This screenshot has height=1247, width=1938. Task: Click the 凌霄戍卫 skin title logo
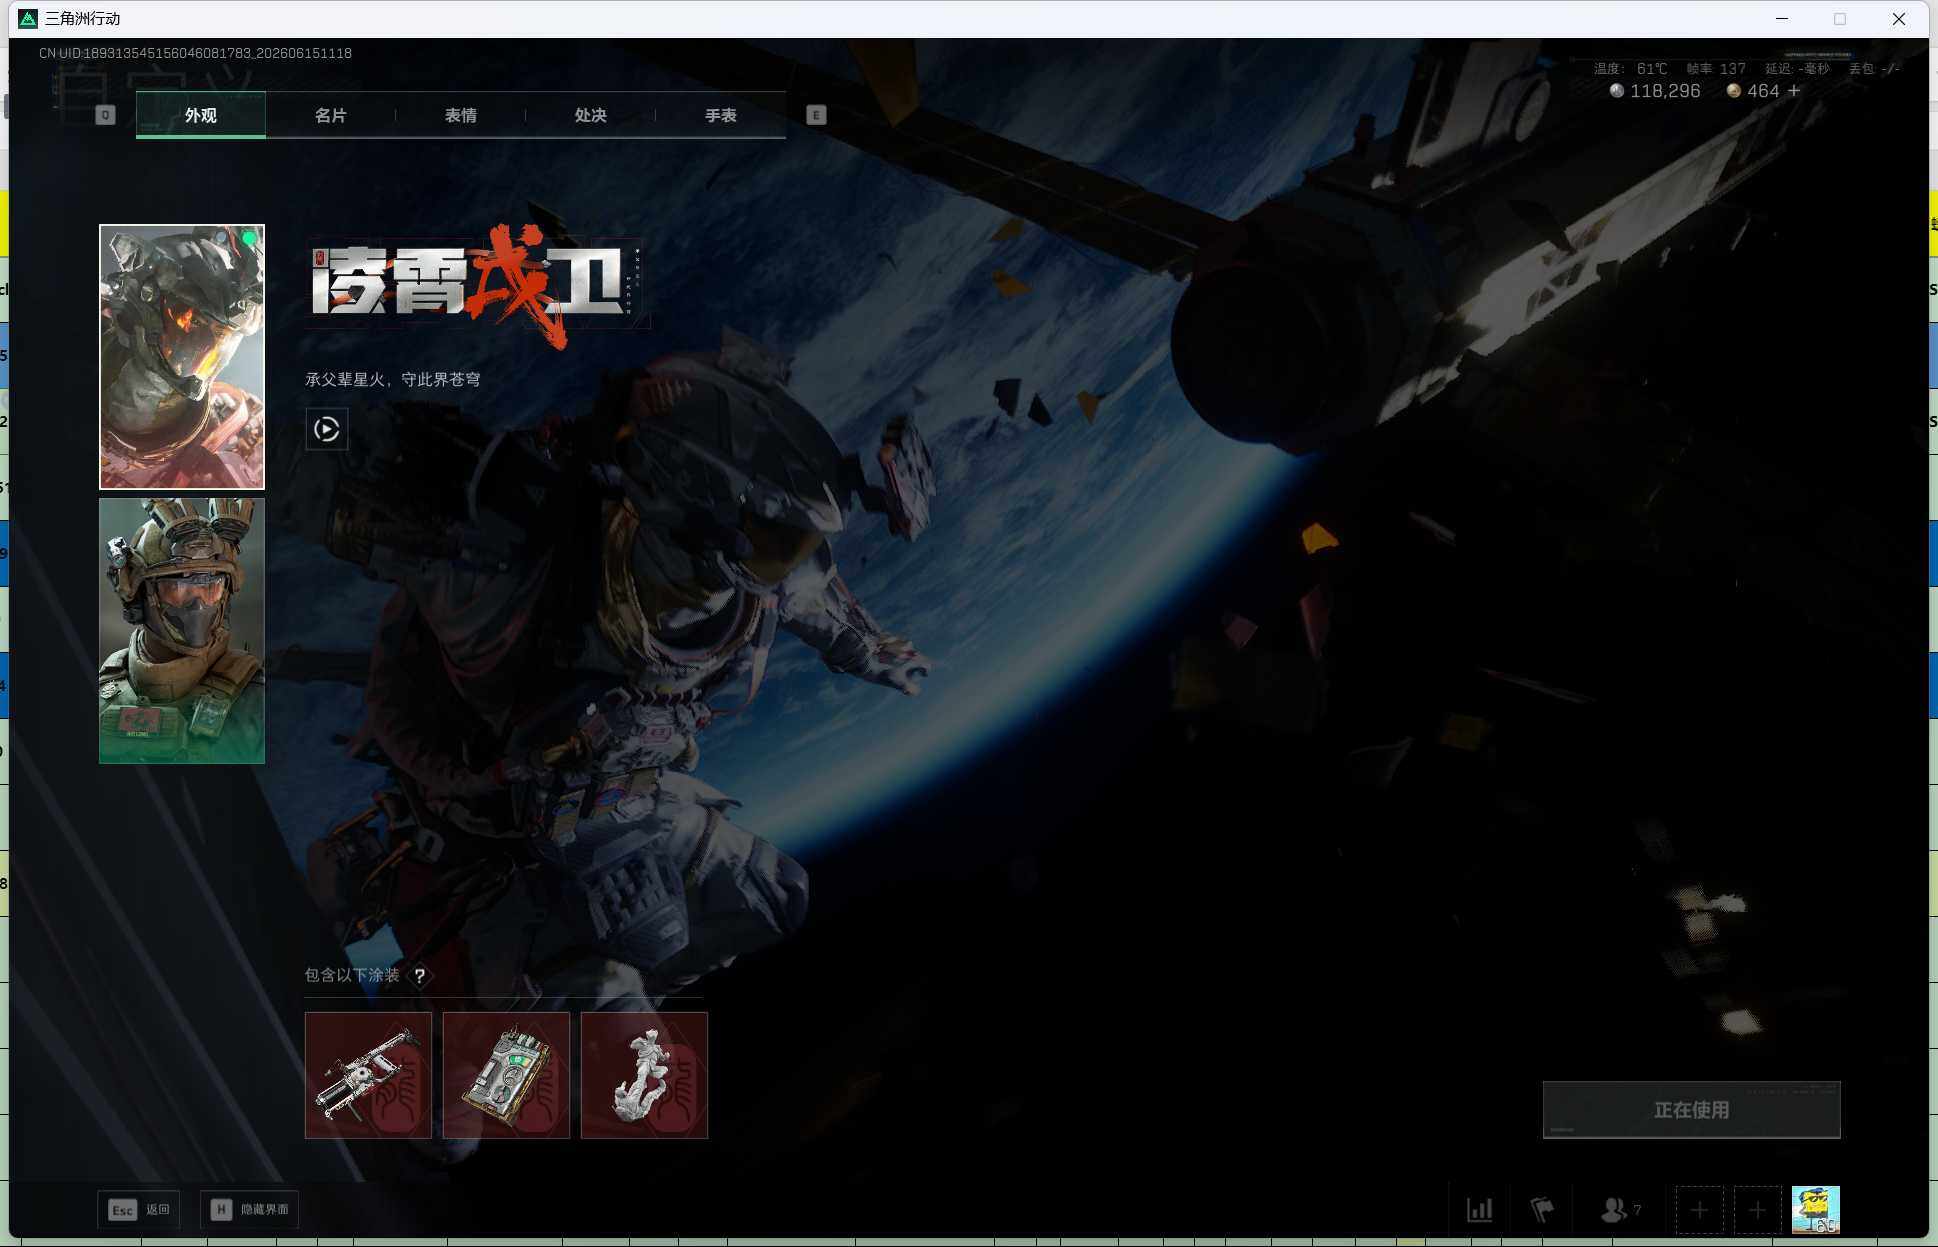pos(478,286)
